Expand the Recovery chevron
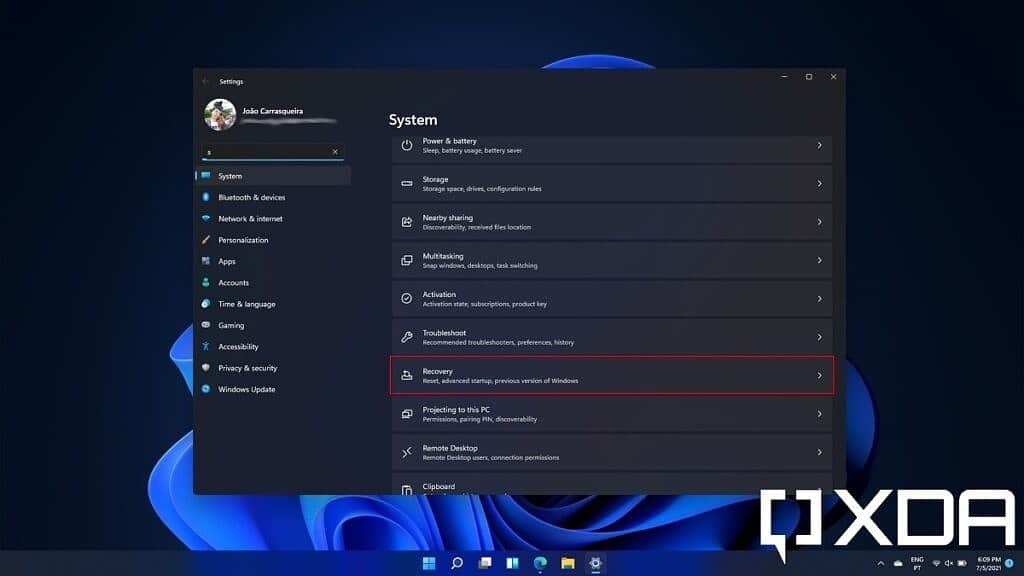Image resolution: width=1024 pixels, height=576 pixels. [820, 376]
